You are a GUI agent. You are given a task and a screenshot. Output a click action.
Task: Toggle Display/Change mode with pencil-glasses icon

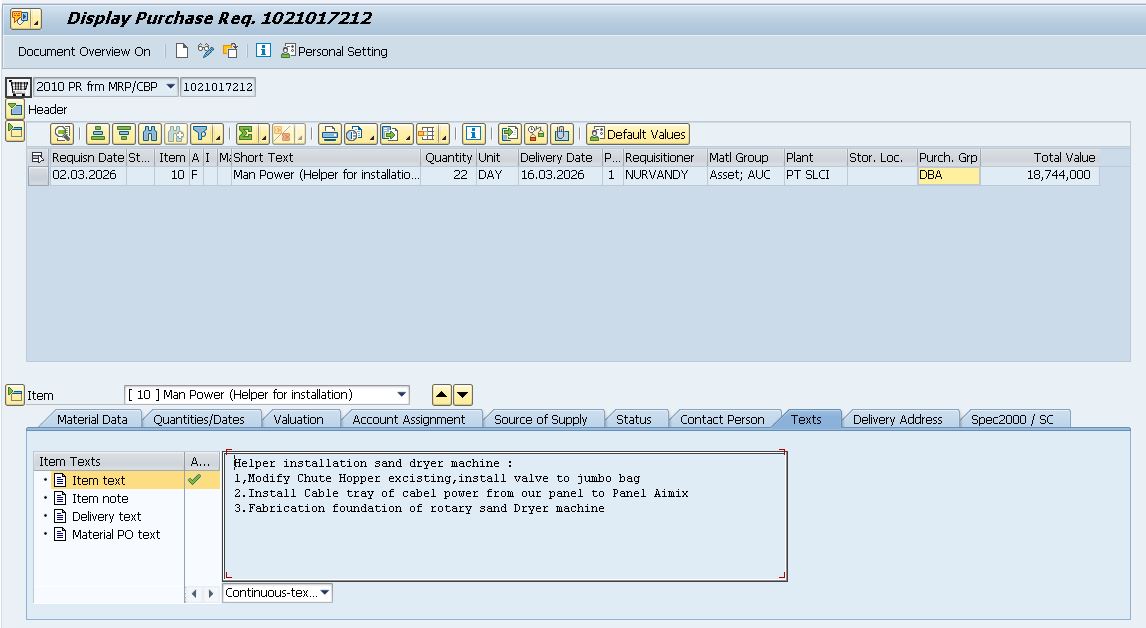point(206,51)
